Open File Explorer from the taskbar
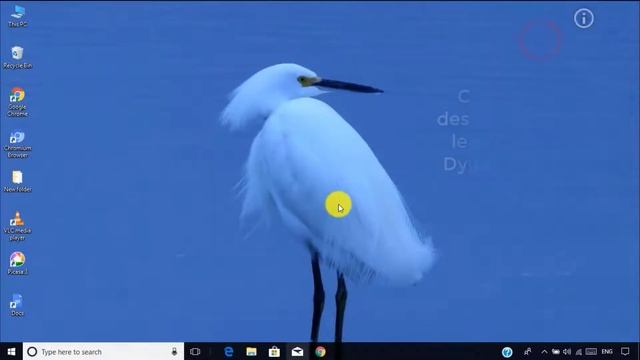640x360 pixels. coord(251,351)
